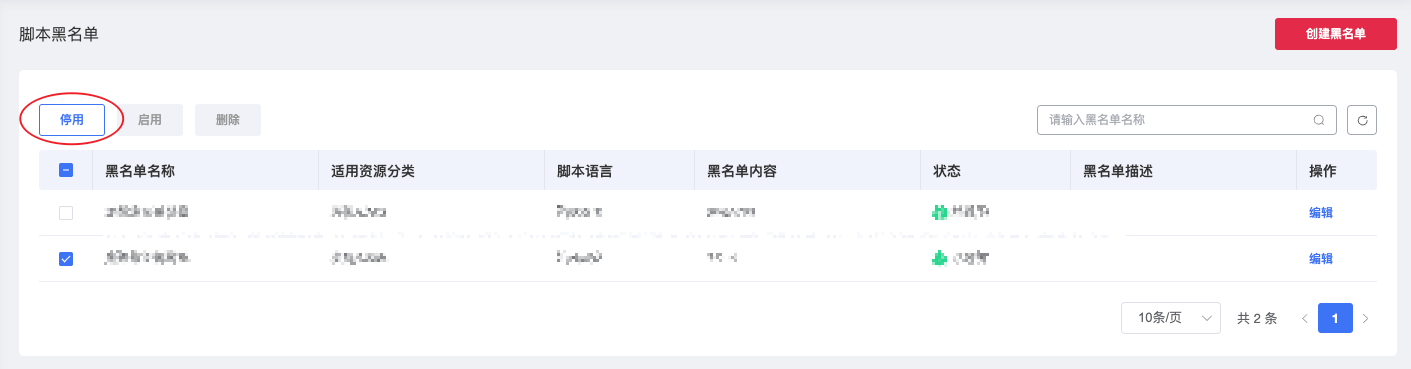Click the 停用 button

pyautogui.click(x=72, y=120)
